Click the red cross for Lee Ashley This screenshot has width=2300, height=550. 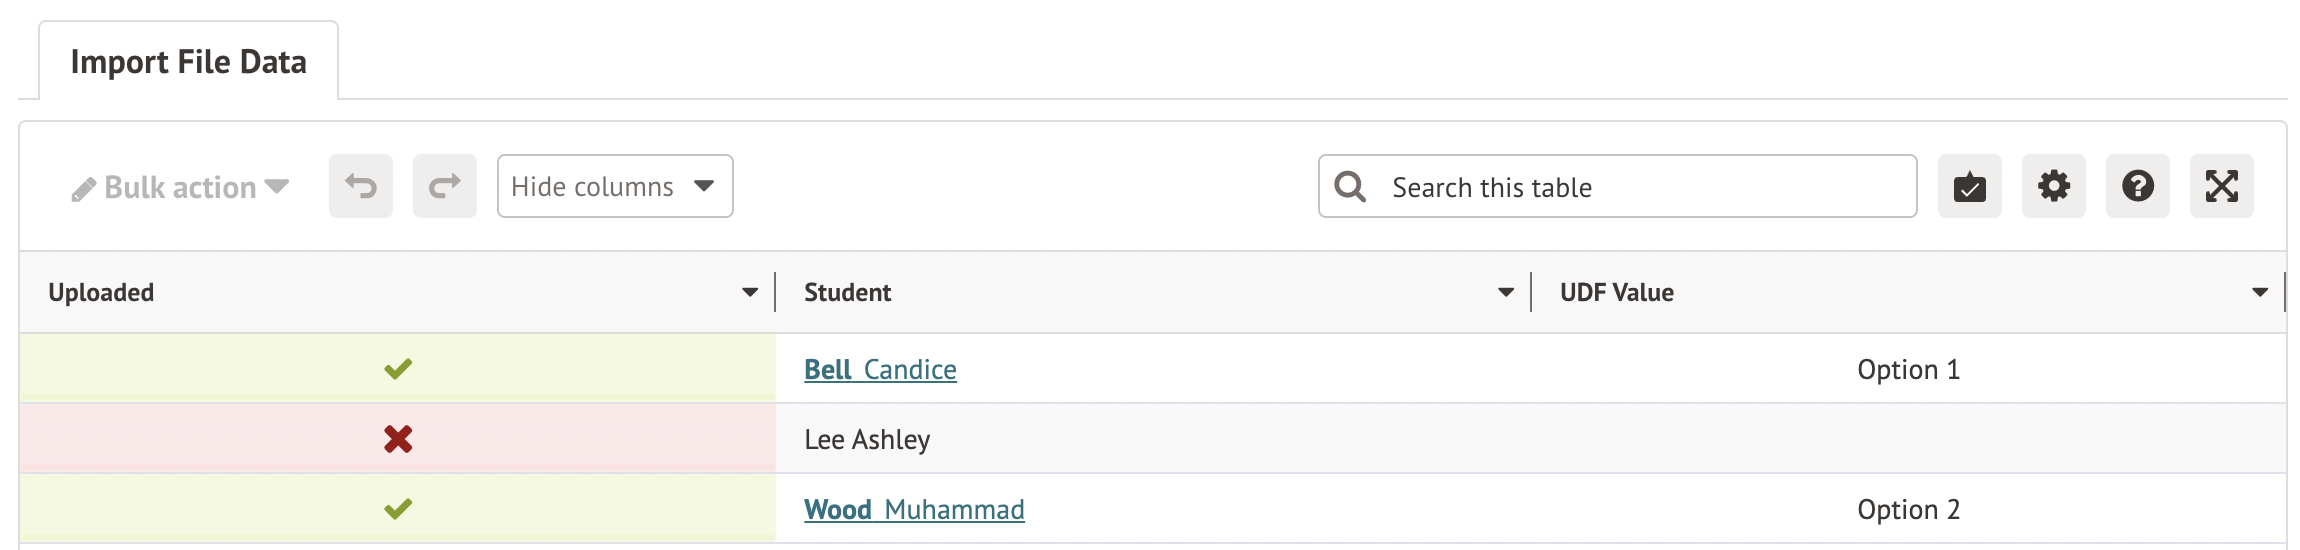398,439
